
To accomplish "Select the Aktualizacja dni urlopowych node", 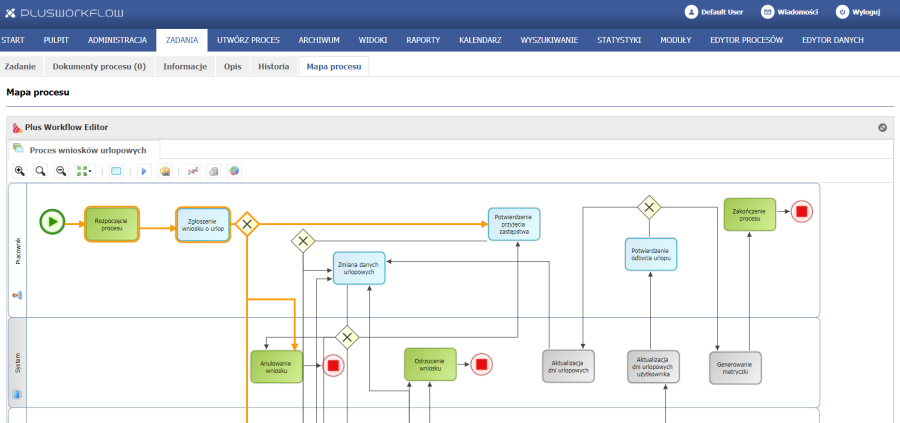I will (x=568, y=366).
